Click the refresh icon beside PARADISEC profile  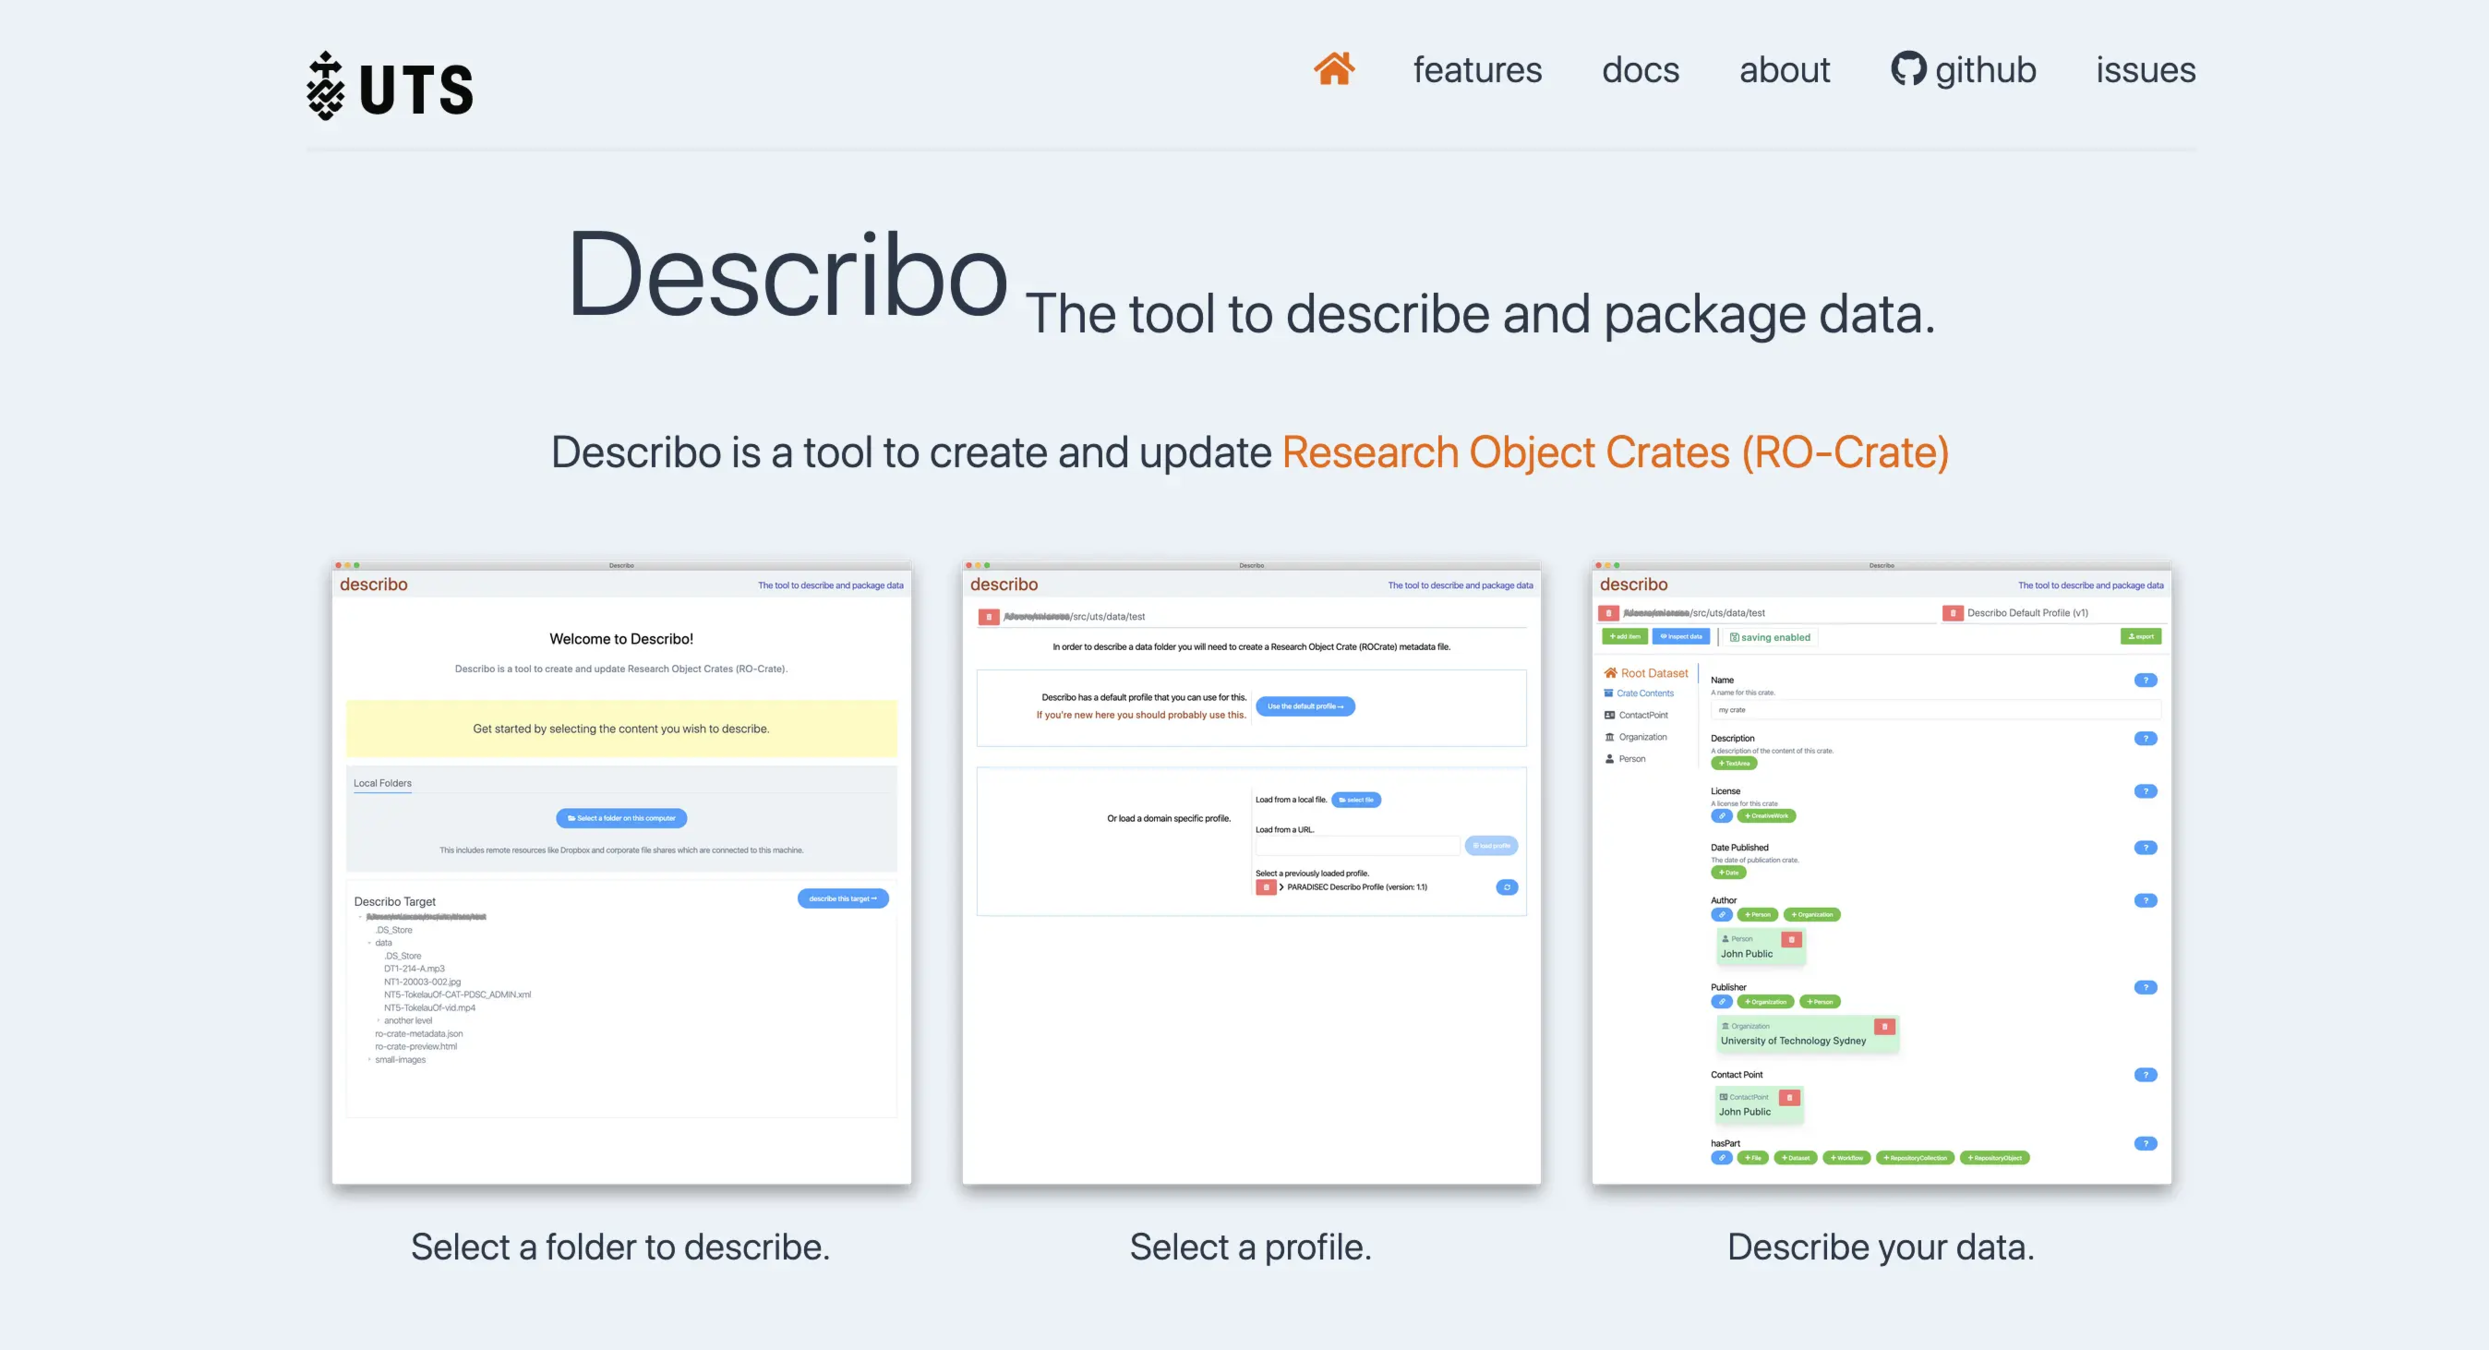coord(1506,887)
